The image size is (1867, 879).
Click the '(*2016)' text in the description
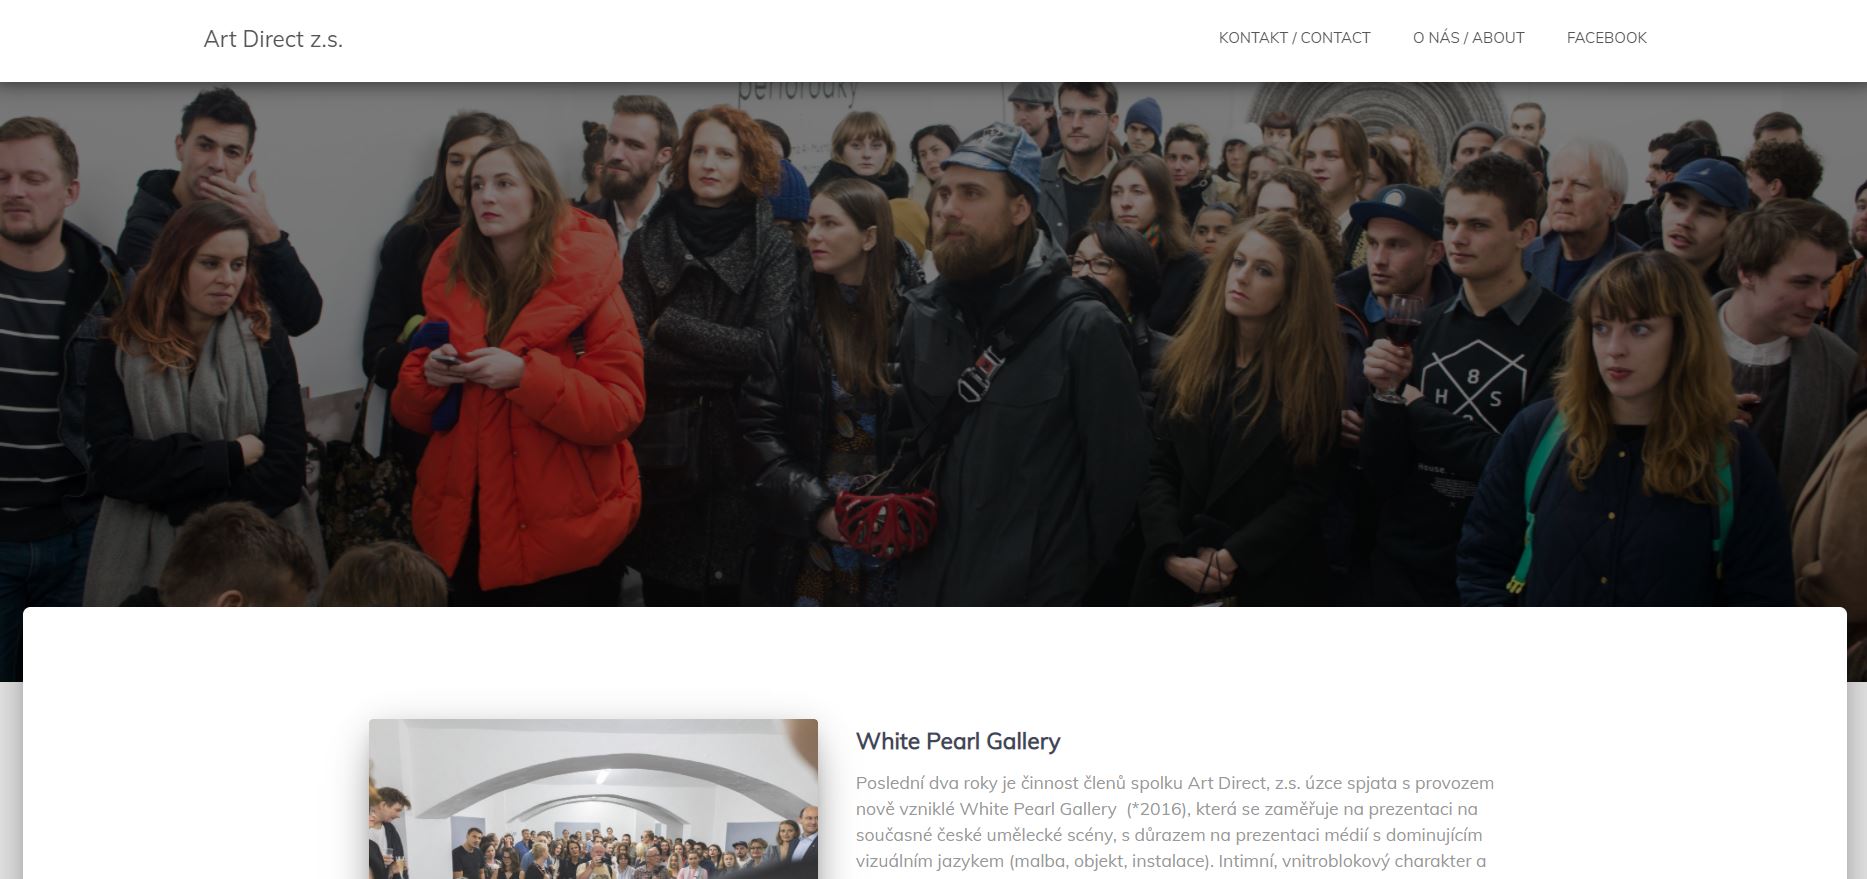(x=1158, y=809)
